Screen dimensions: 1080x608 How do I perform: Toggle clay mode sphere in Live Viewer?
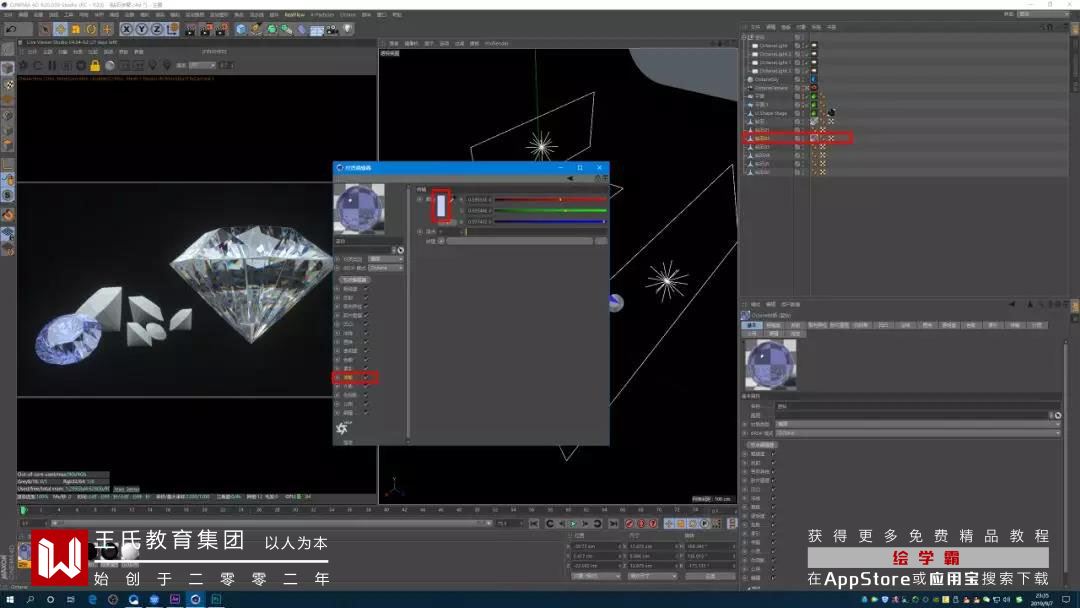pos(110,65)
